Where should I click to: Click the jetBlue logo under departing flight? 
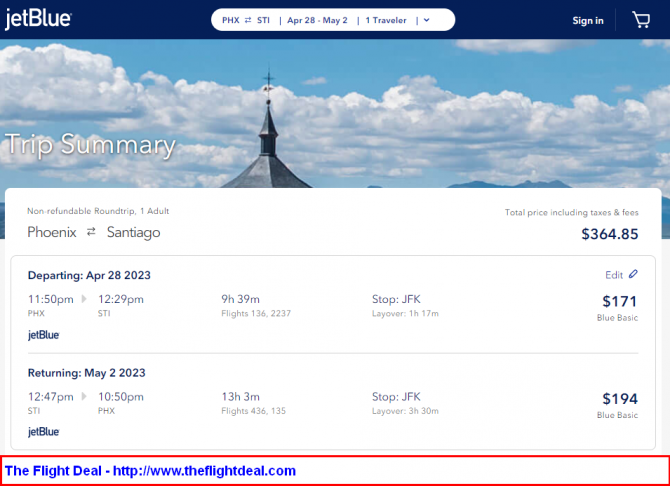coord(44,335)
